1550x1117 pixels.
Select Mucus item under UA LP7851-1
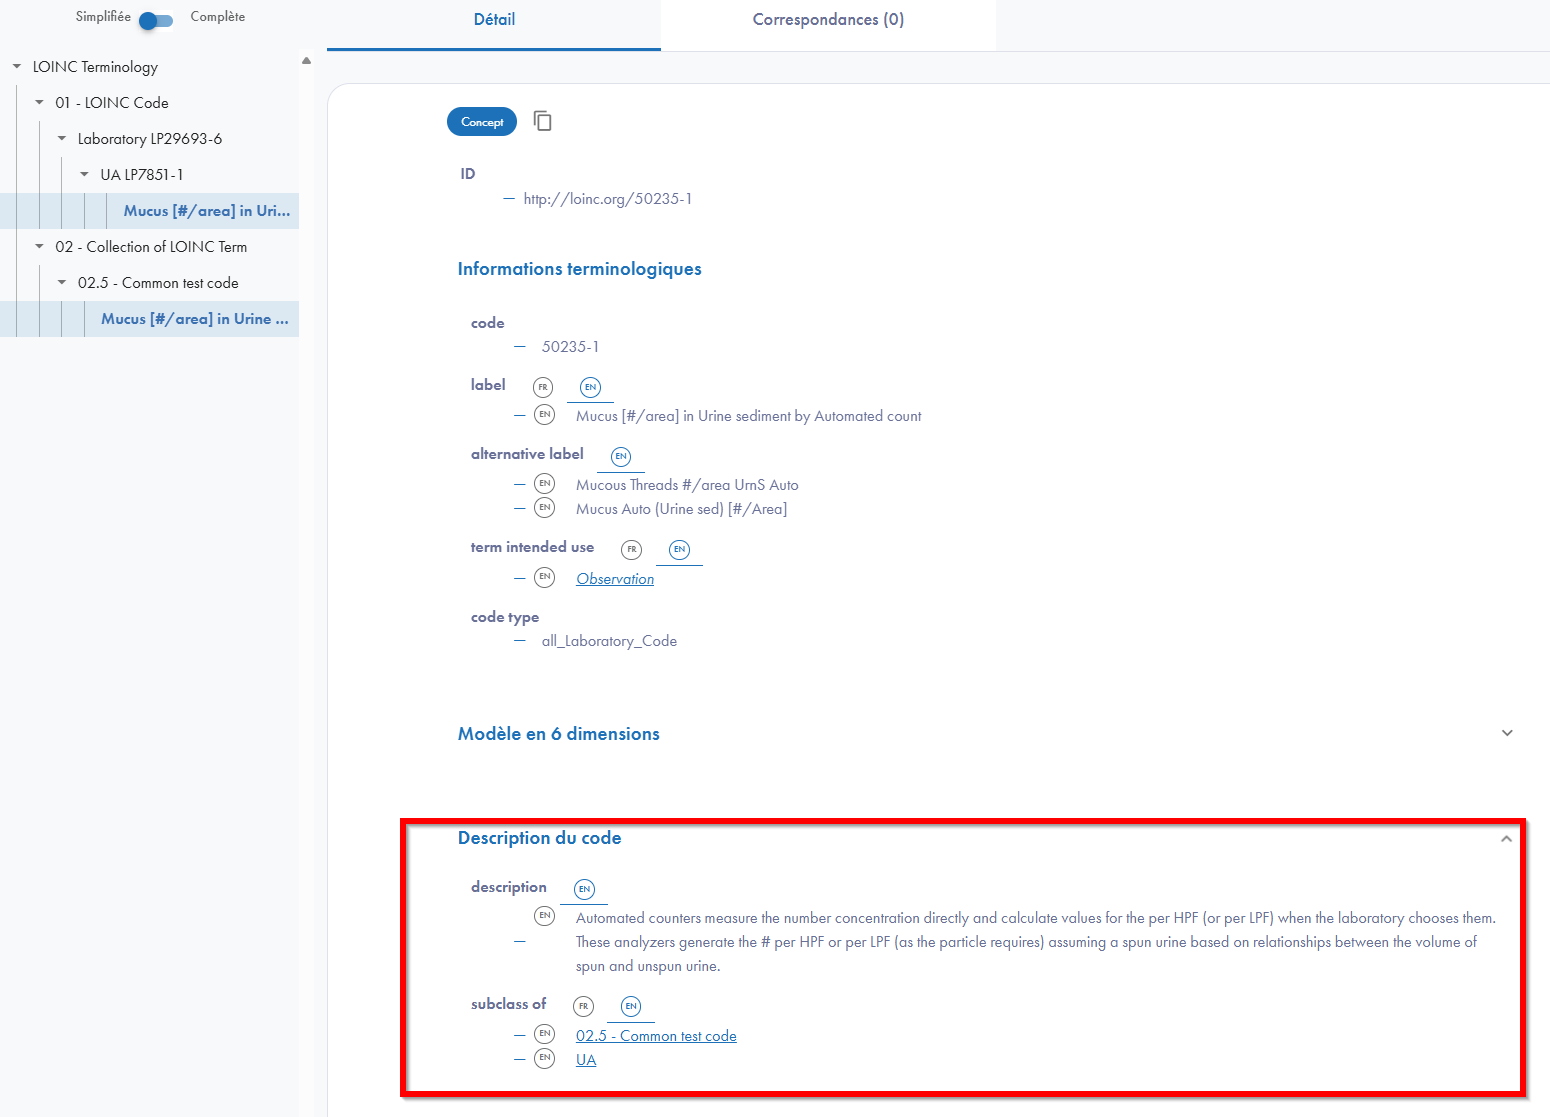pos(206,211)
